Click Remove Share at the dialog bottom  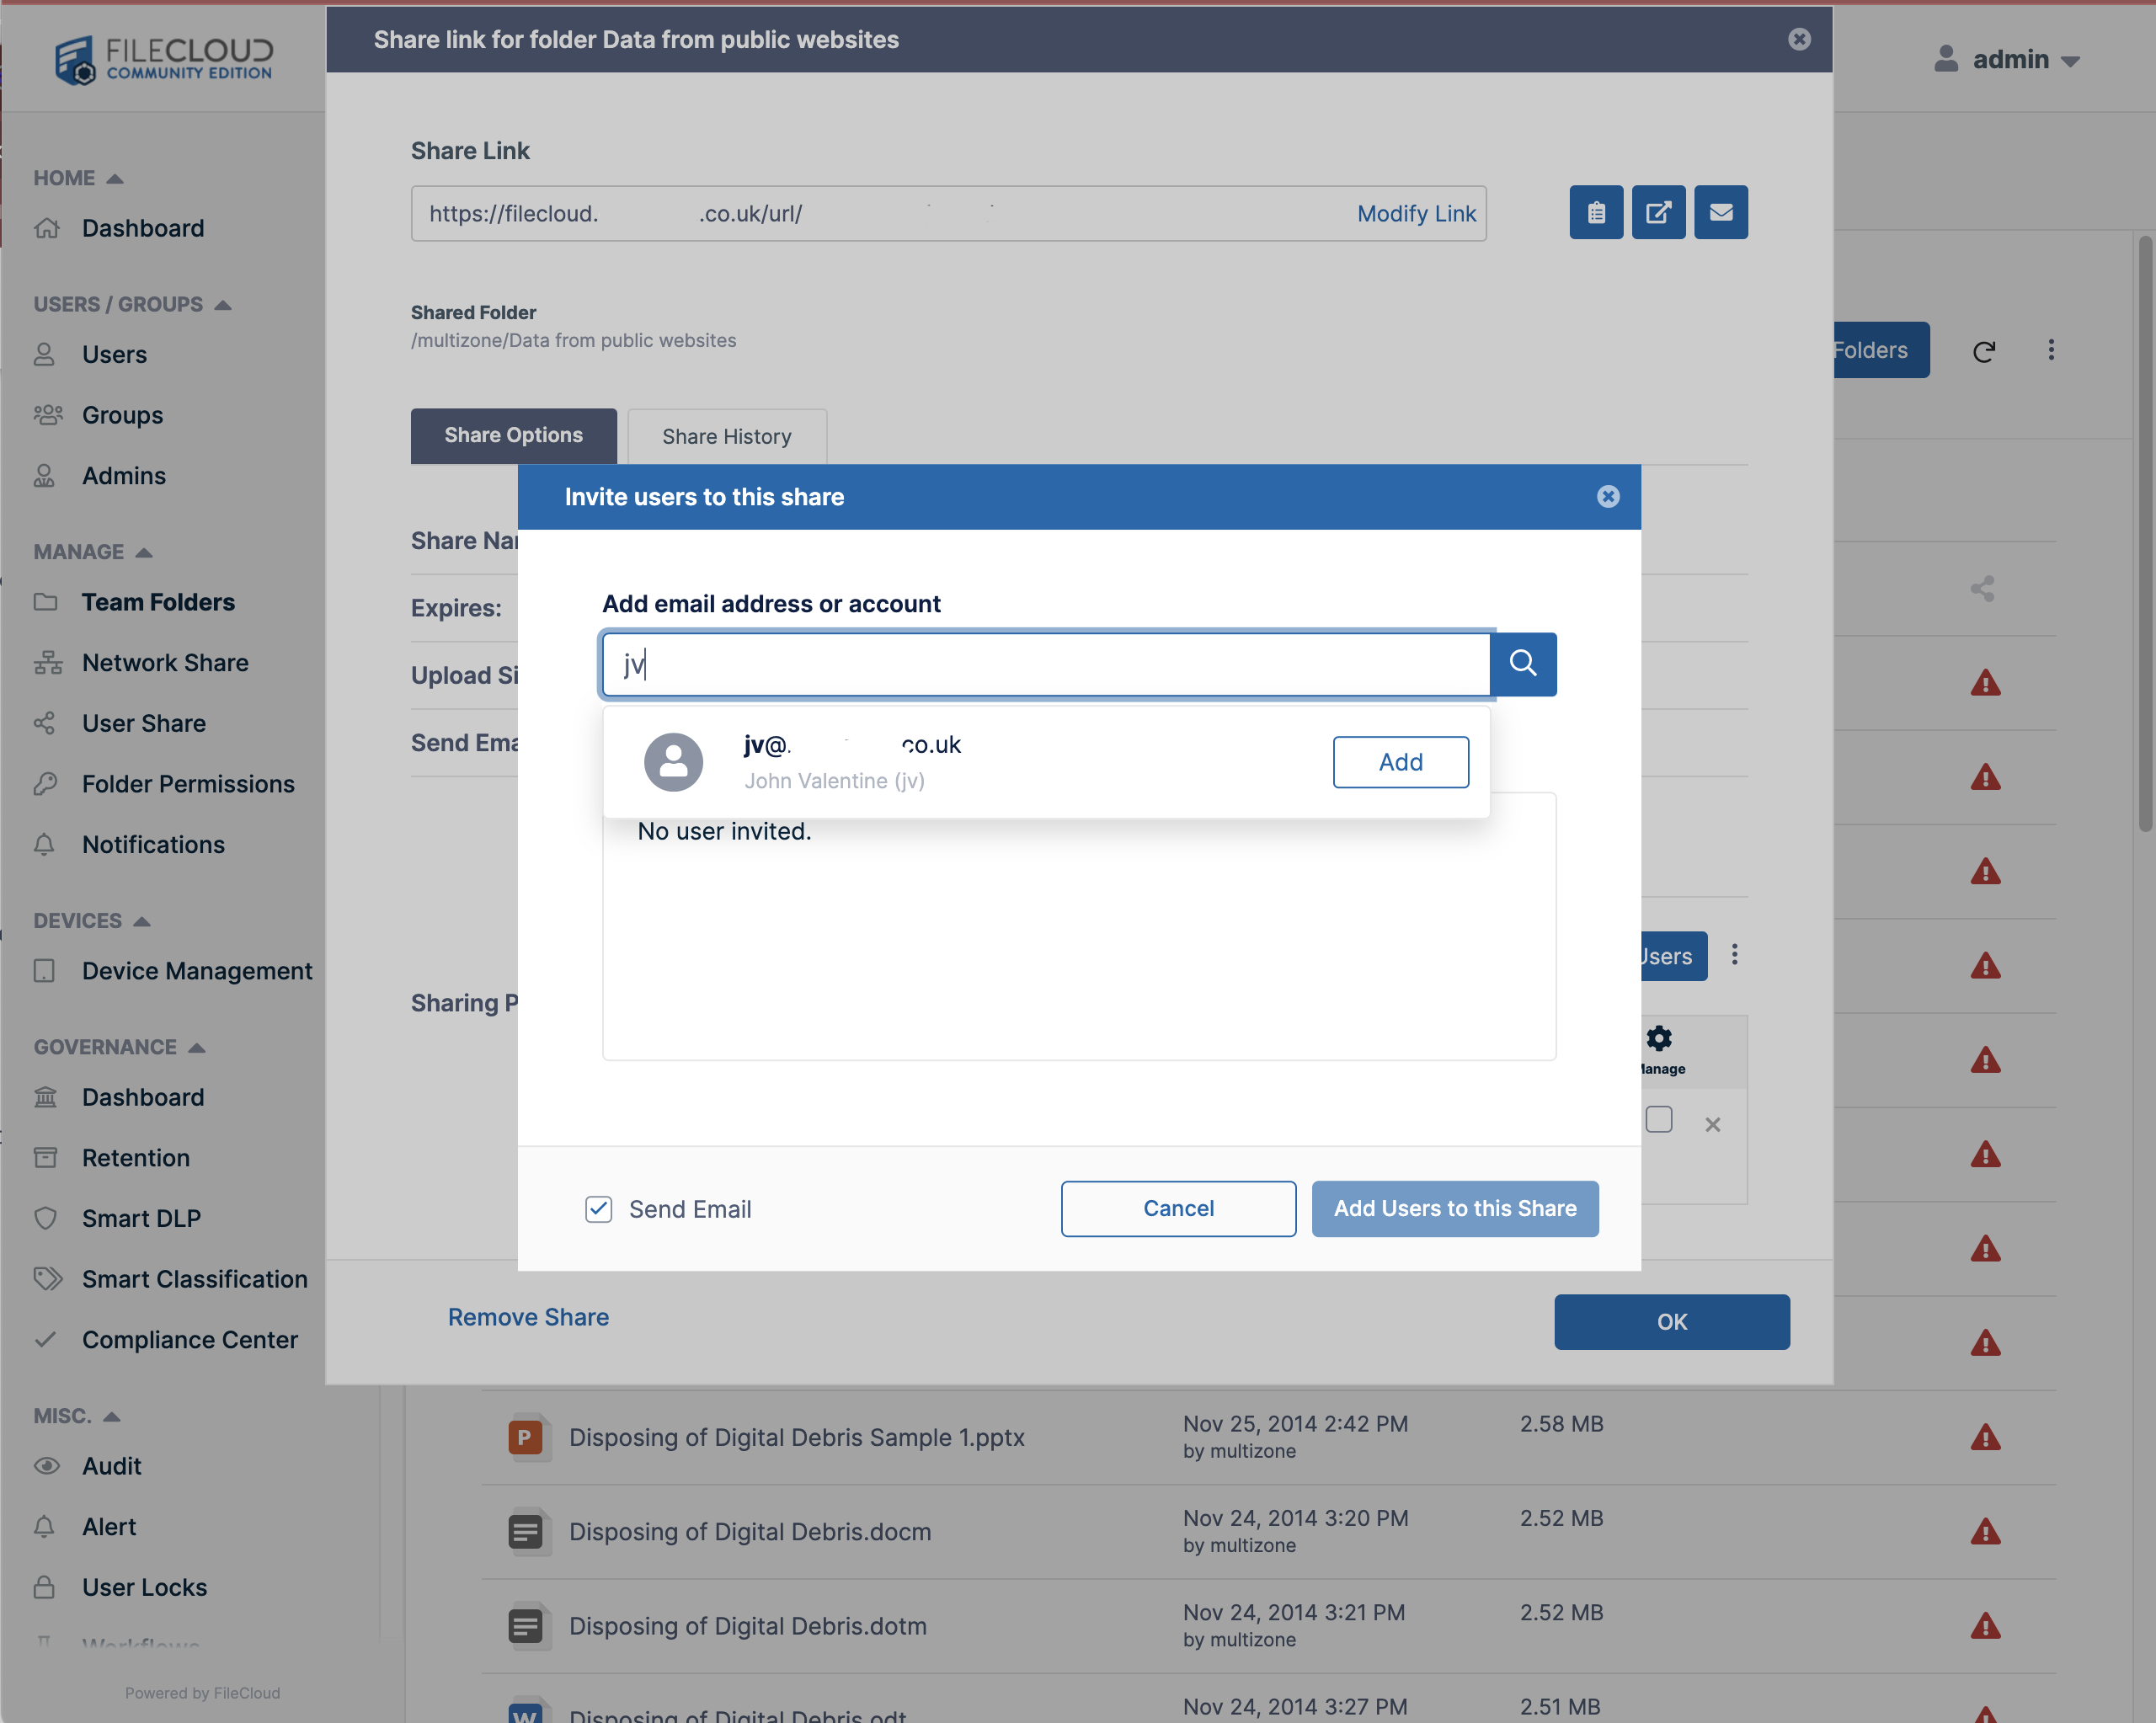528,1317
